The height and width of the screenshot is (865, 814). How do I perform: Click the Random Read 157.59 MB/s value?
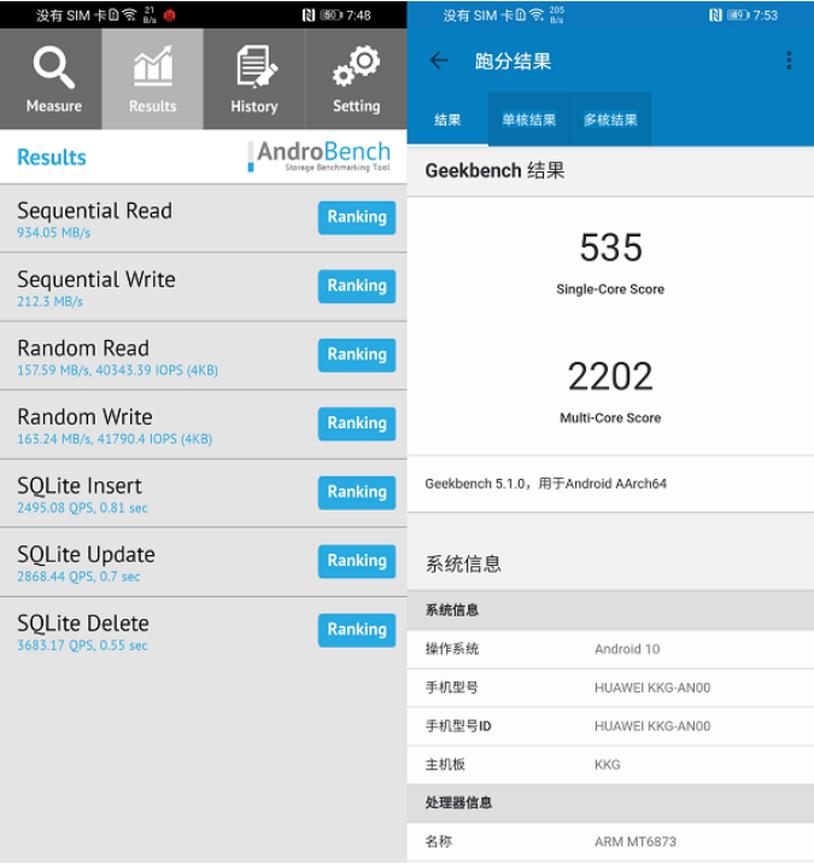[117, 370]
